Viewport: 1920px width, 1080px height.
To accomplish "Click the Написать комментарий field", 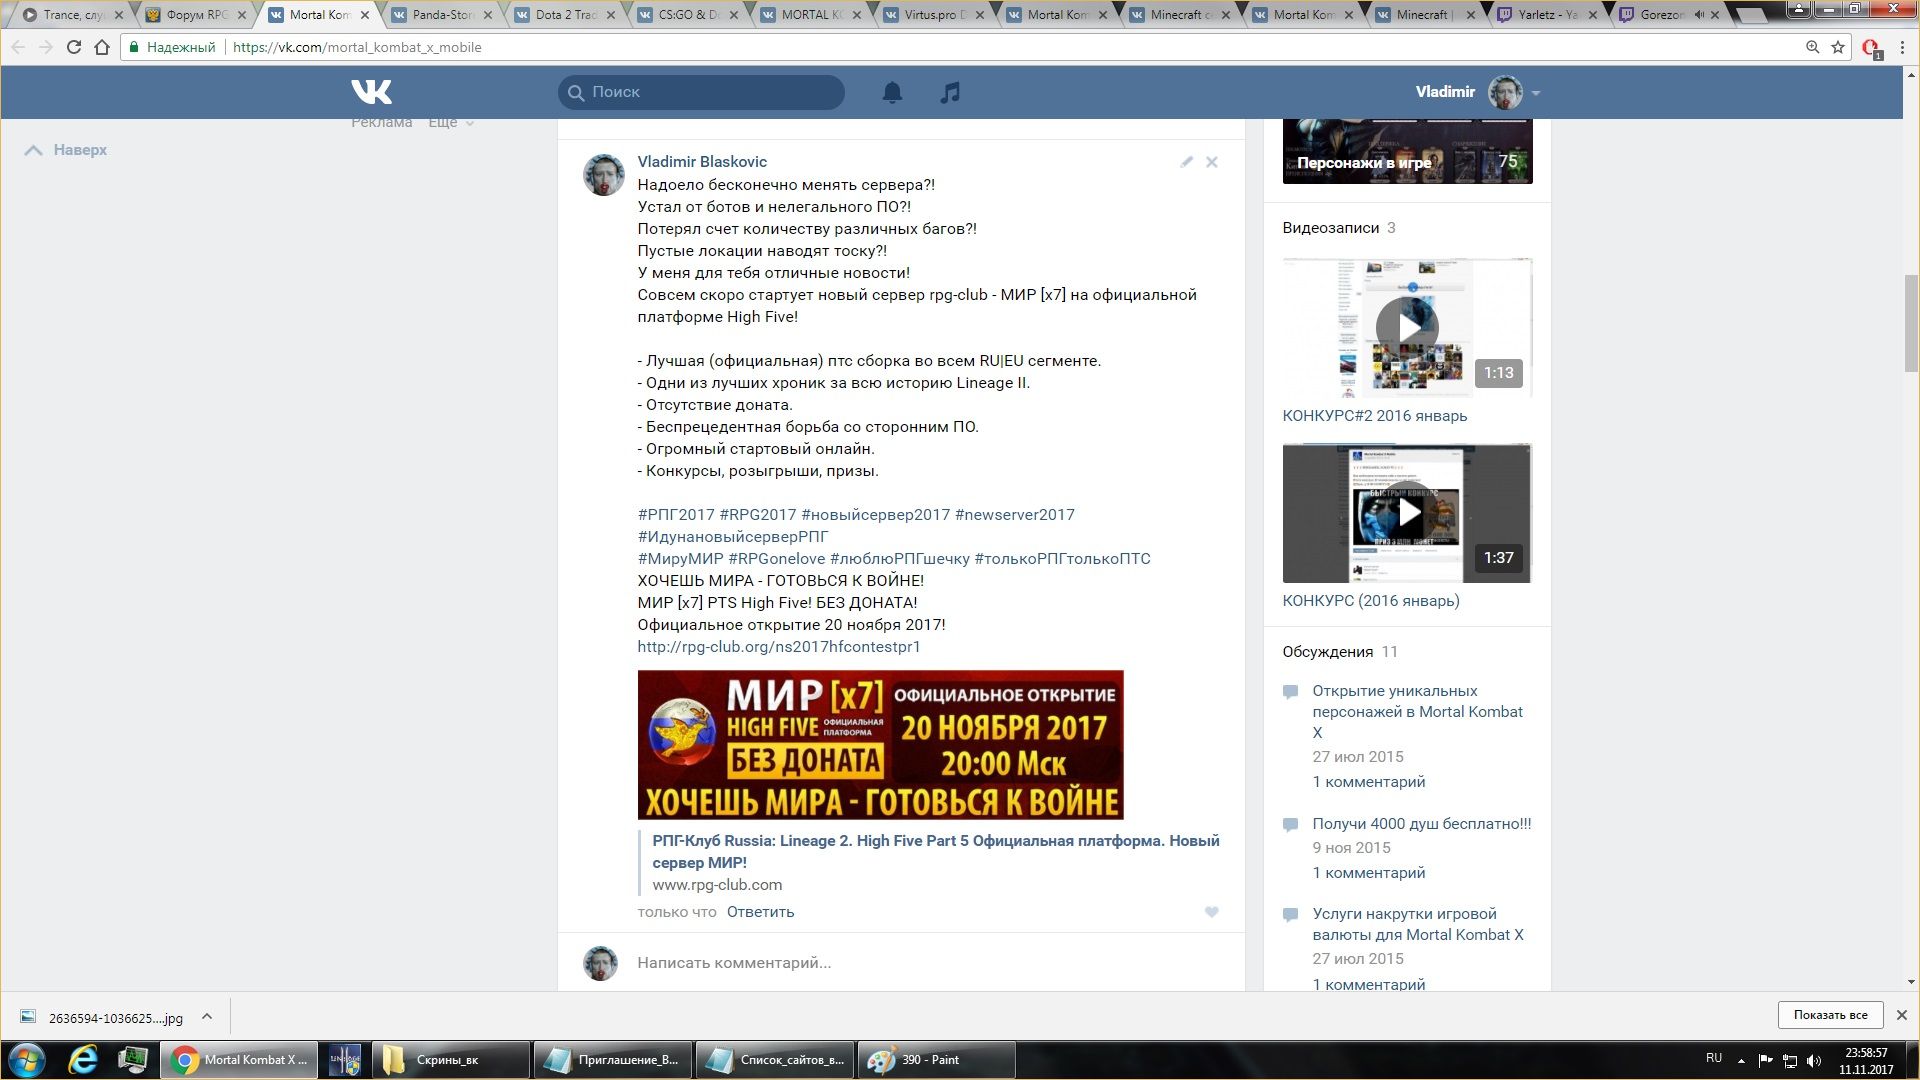I will pyautogui.click(x=901, y=962).
